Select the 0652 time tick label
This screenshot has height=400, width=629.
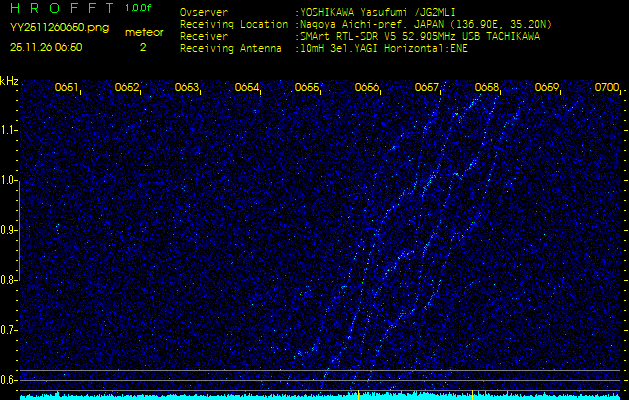coord(126,88)
